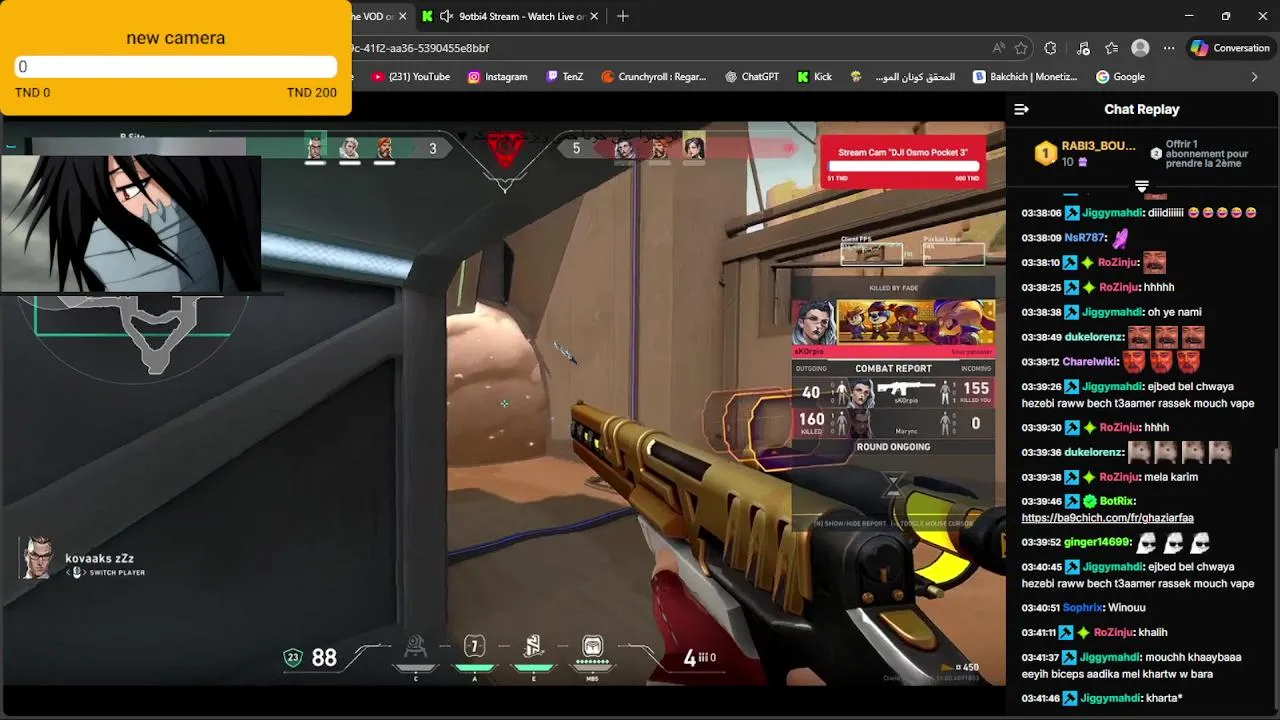Show more bookmarks with the overflow chevron
This screenshot has height=720, width=1280.
1255,77
